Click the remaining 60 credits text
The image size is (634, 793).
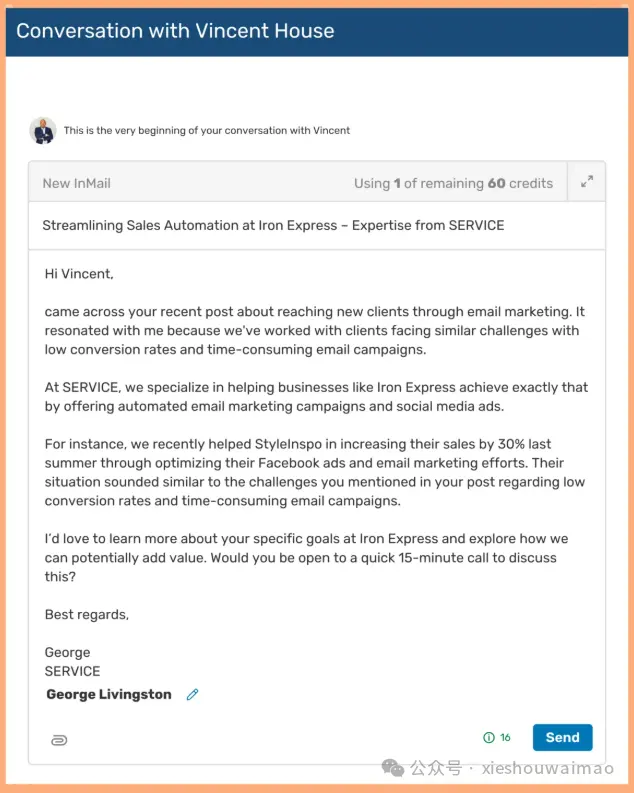[x=453, y=183]
